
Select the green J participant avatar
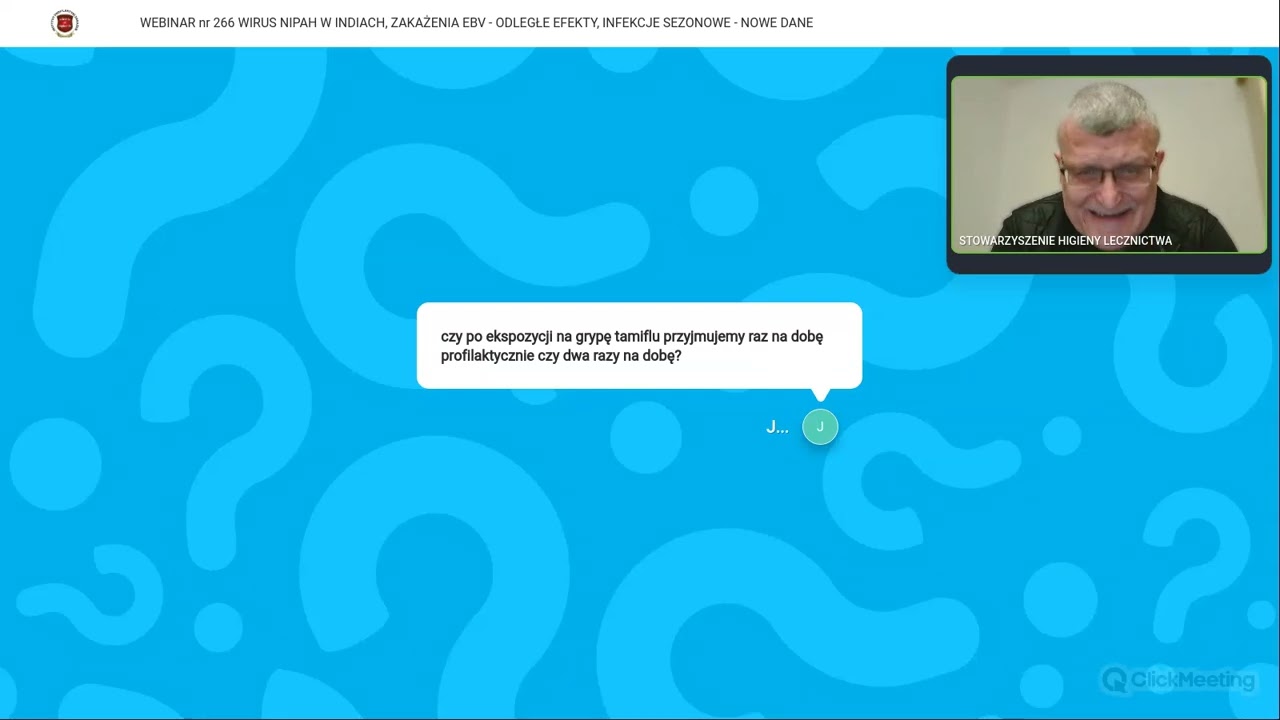pyautogui.click(x=820, y=427)
